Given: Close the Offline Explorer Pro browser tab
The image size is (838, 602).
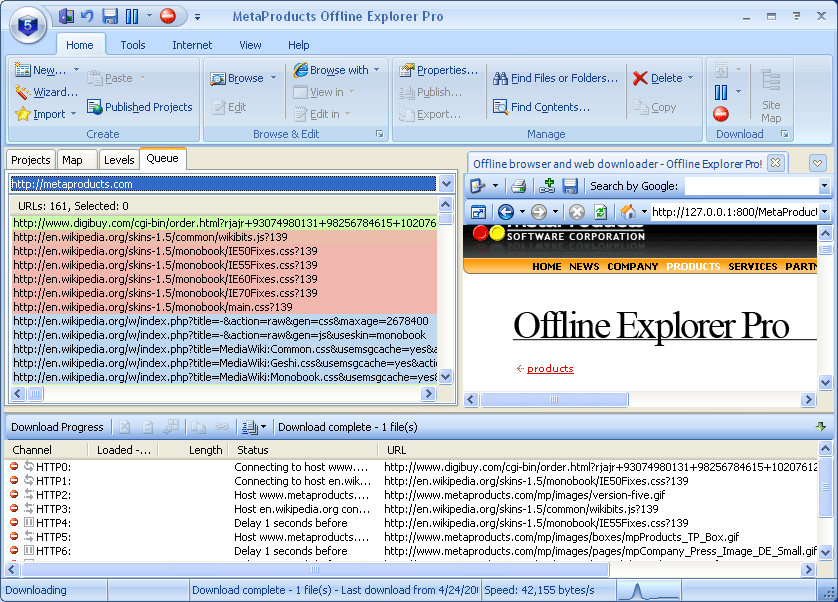Looking at the screenshot, I should 776,163.
